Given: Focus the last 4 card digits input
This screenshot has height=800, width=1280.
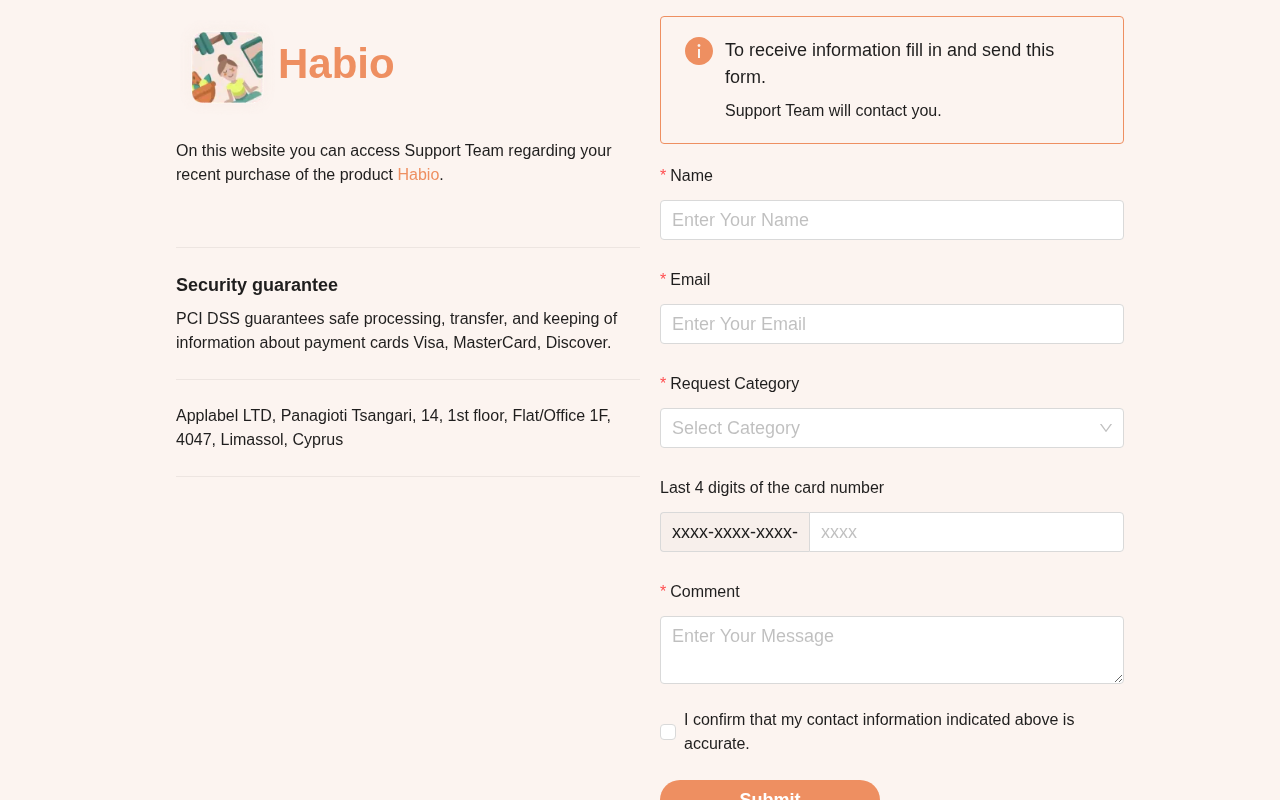Looking at the screenshot, I should pos(965,532).
